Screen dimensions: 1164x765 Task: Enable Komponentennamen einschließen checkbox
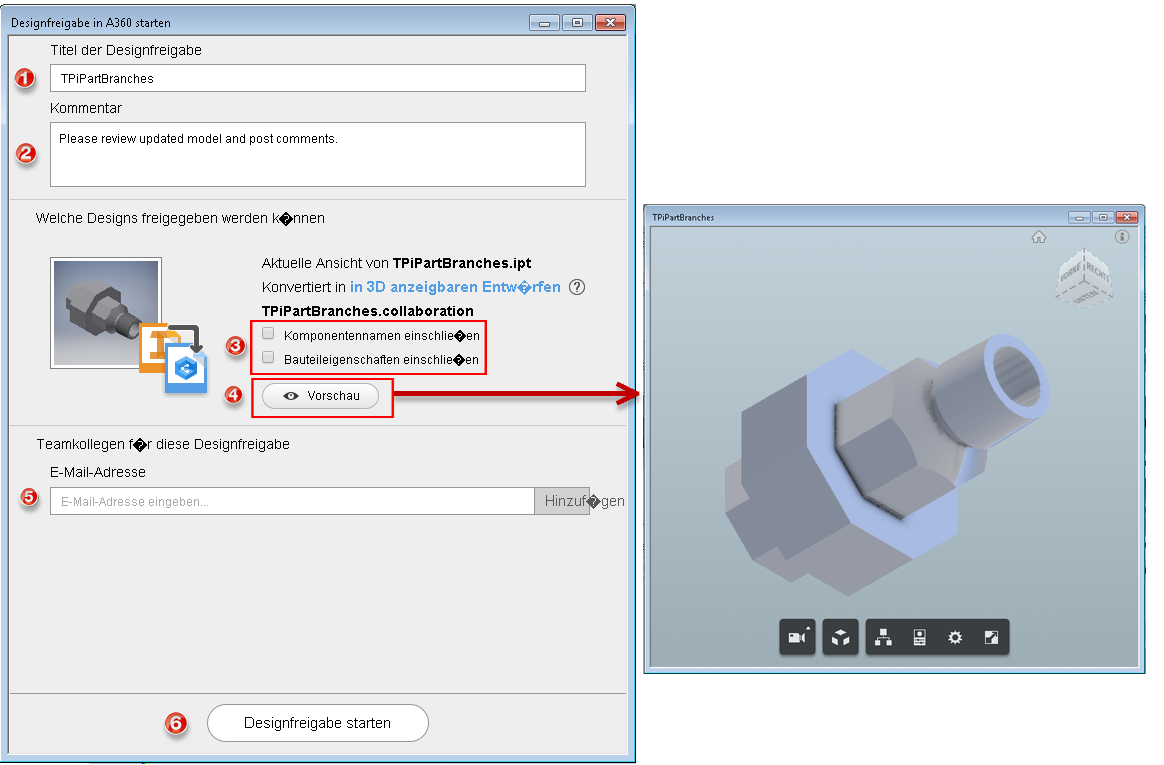[268, 334]
